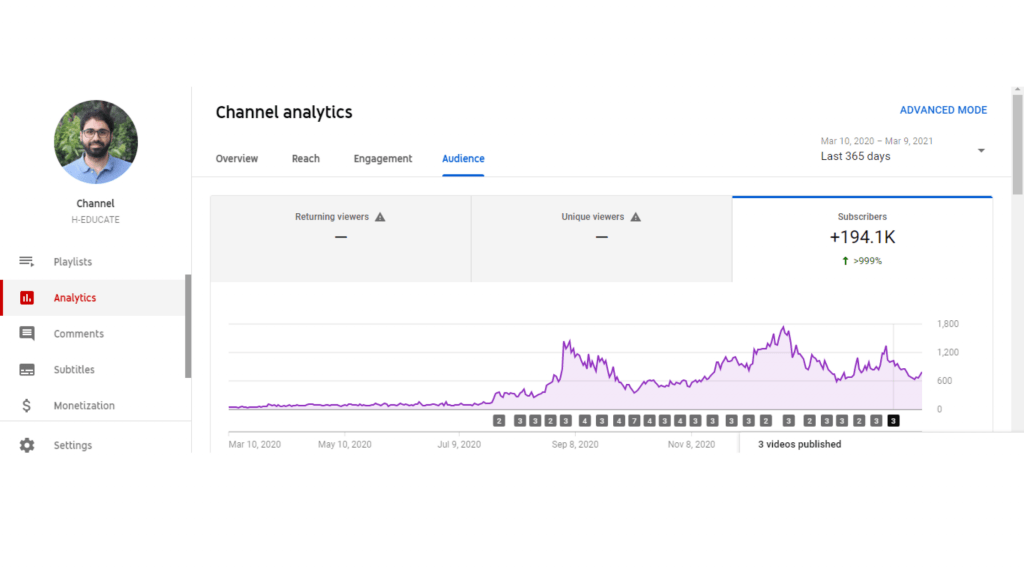Click the Settings gear icon
The height and width of the screenshot is (576, 1024).
(x=27, y=445)
